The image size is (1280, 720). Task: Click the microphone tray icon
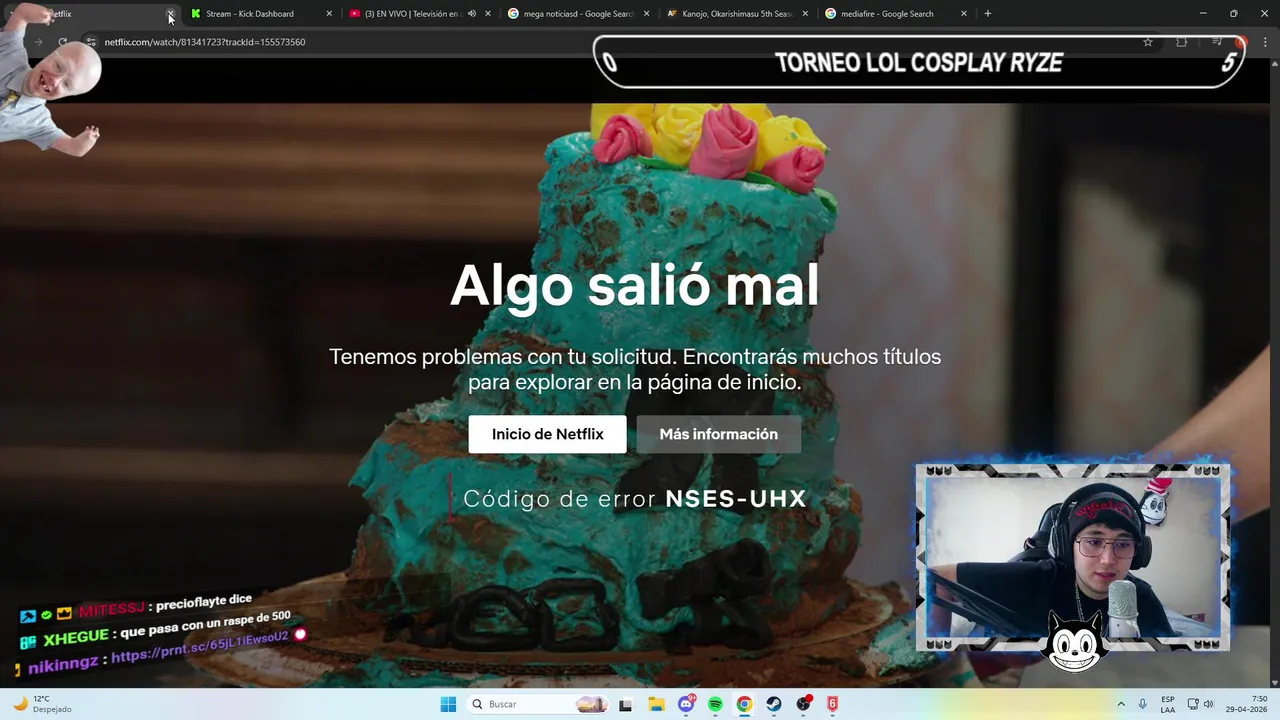tap(1142, 704)
